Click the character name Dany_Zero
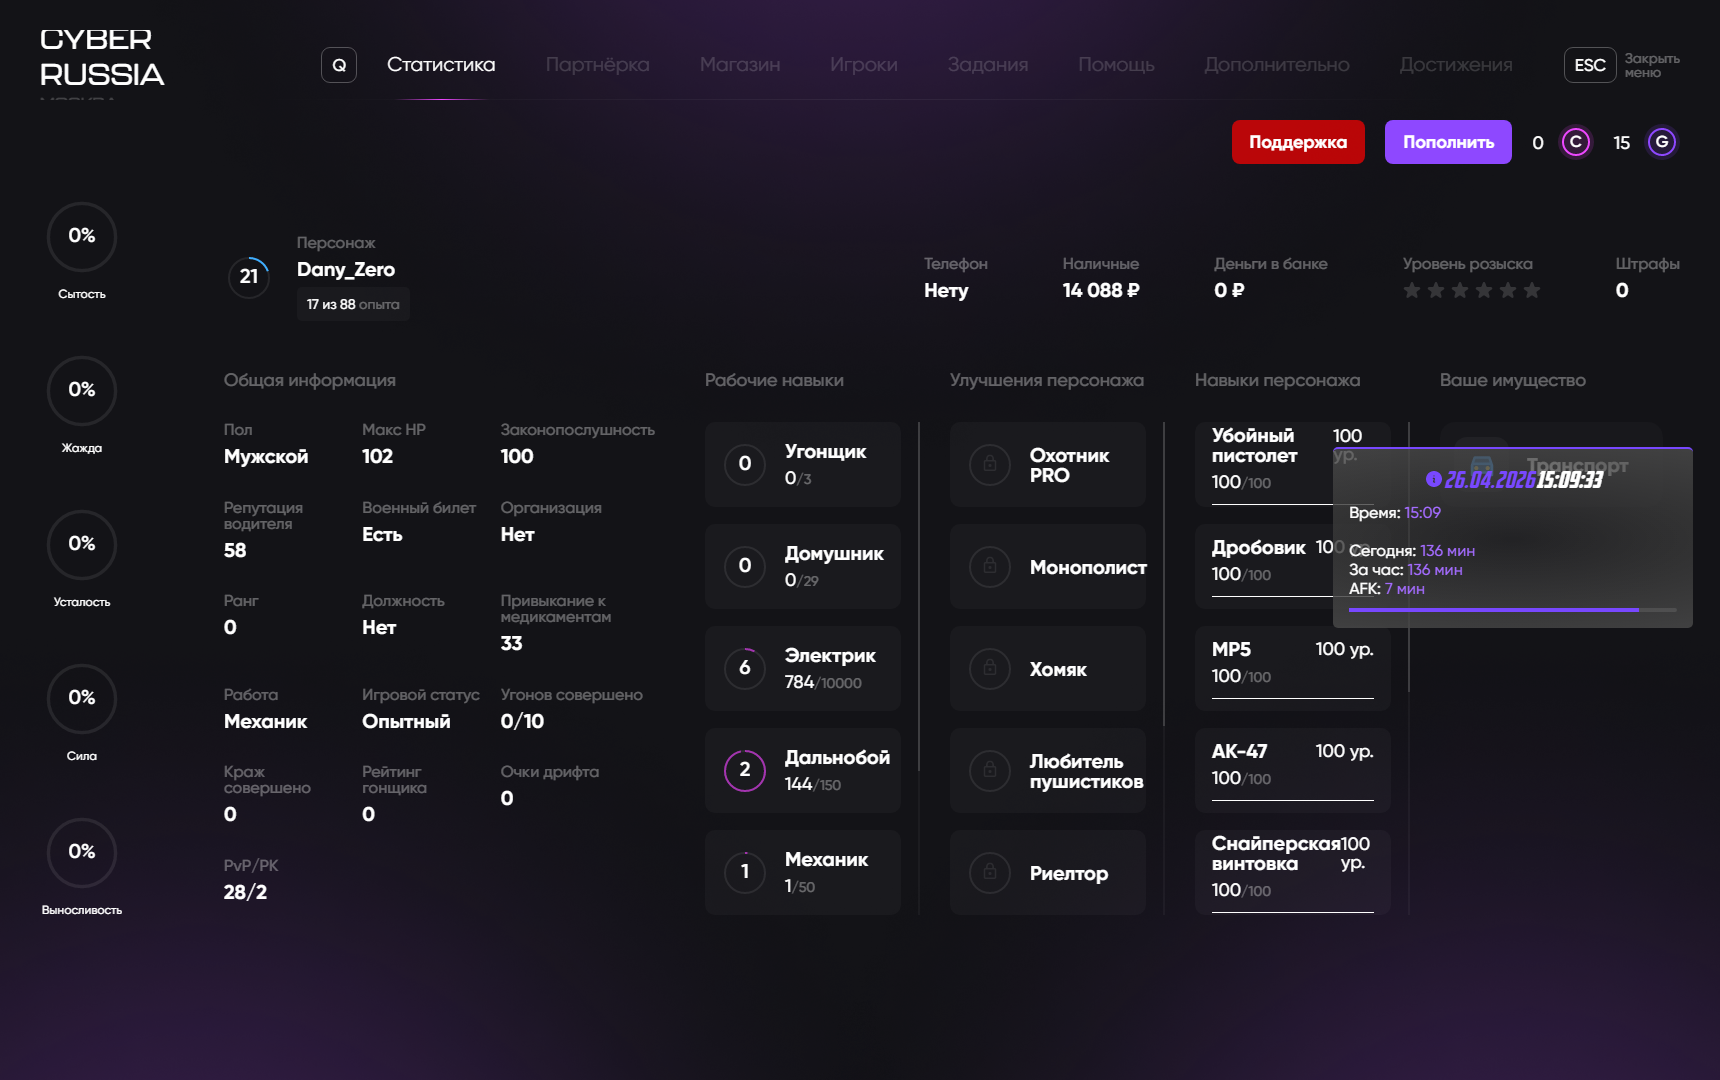The width and height of the screenshot is (1720, 1080). tap(346, 270)
